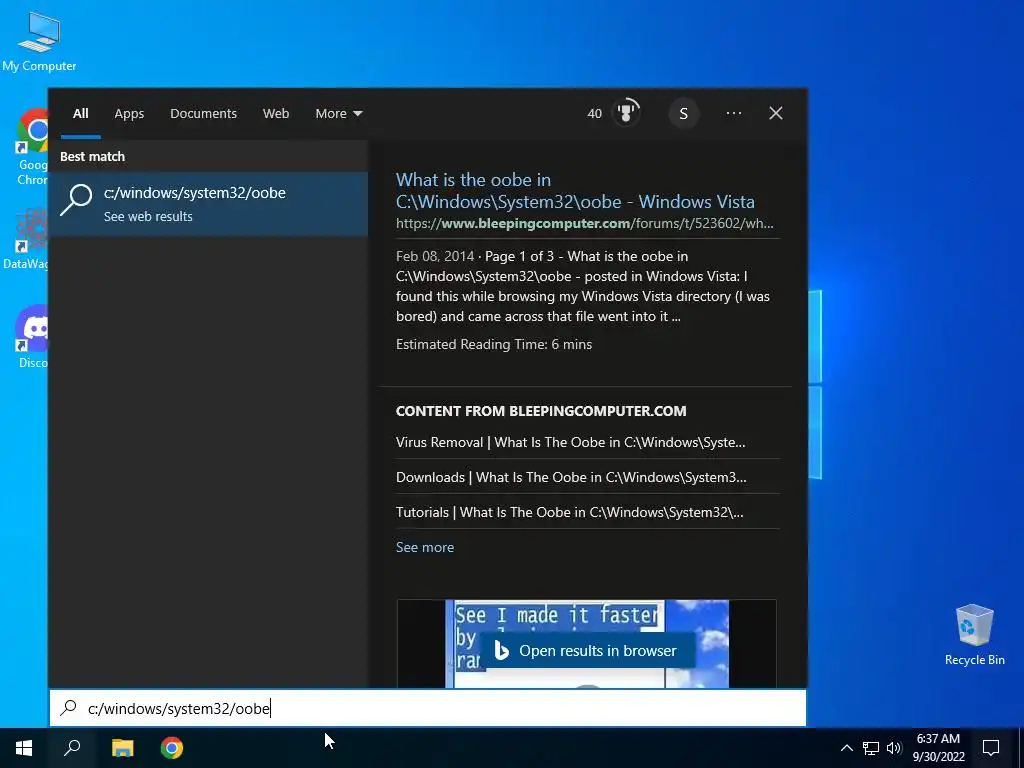
Task: Open the network icon in system tray
Action: click(x=871, y=748)
